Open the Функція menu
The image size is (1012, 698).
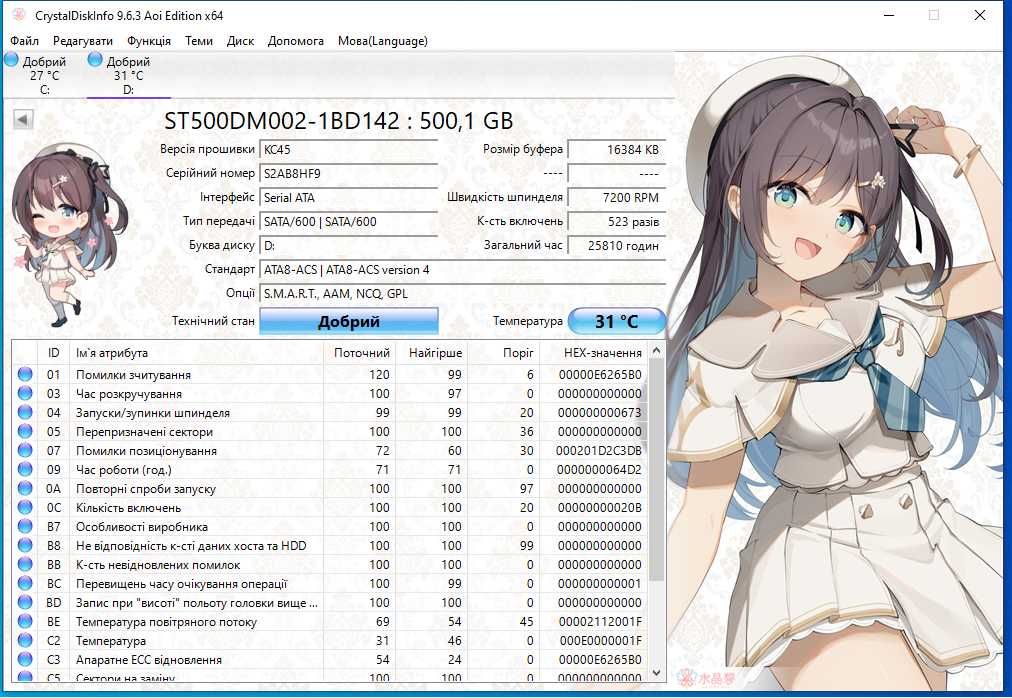pyautogui.click(x=149, y=41)
